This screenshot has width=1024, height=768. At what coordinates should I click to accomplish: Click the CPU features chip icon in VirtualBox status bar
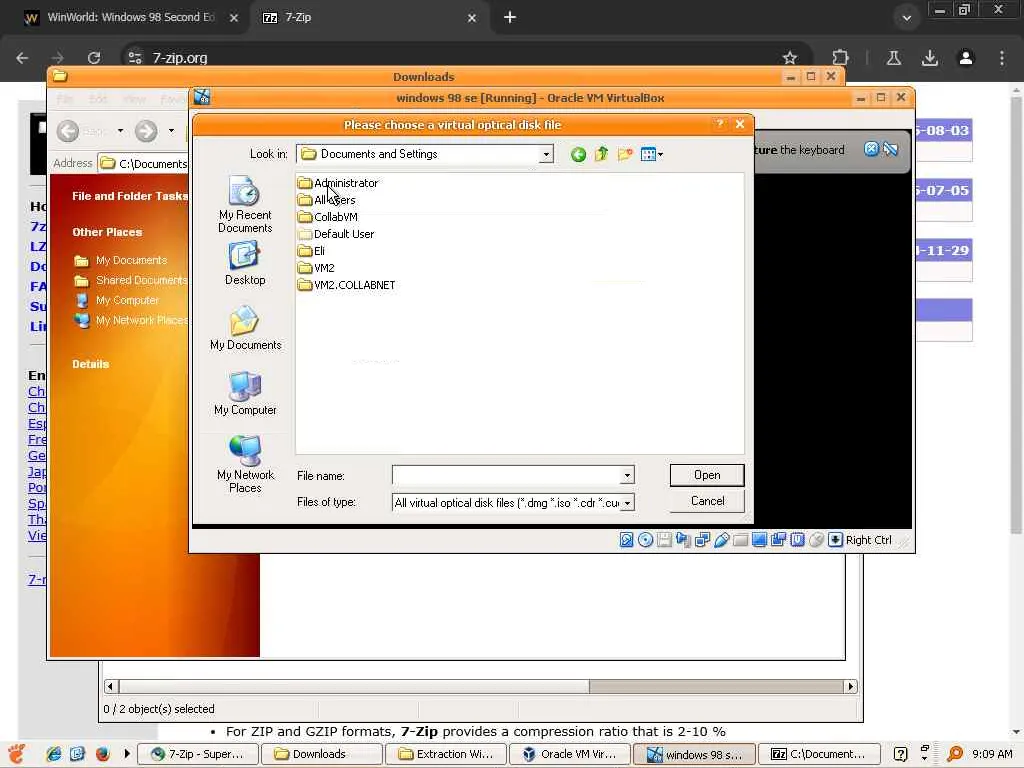point(797,539)
